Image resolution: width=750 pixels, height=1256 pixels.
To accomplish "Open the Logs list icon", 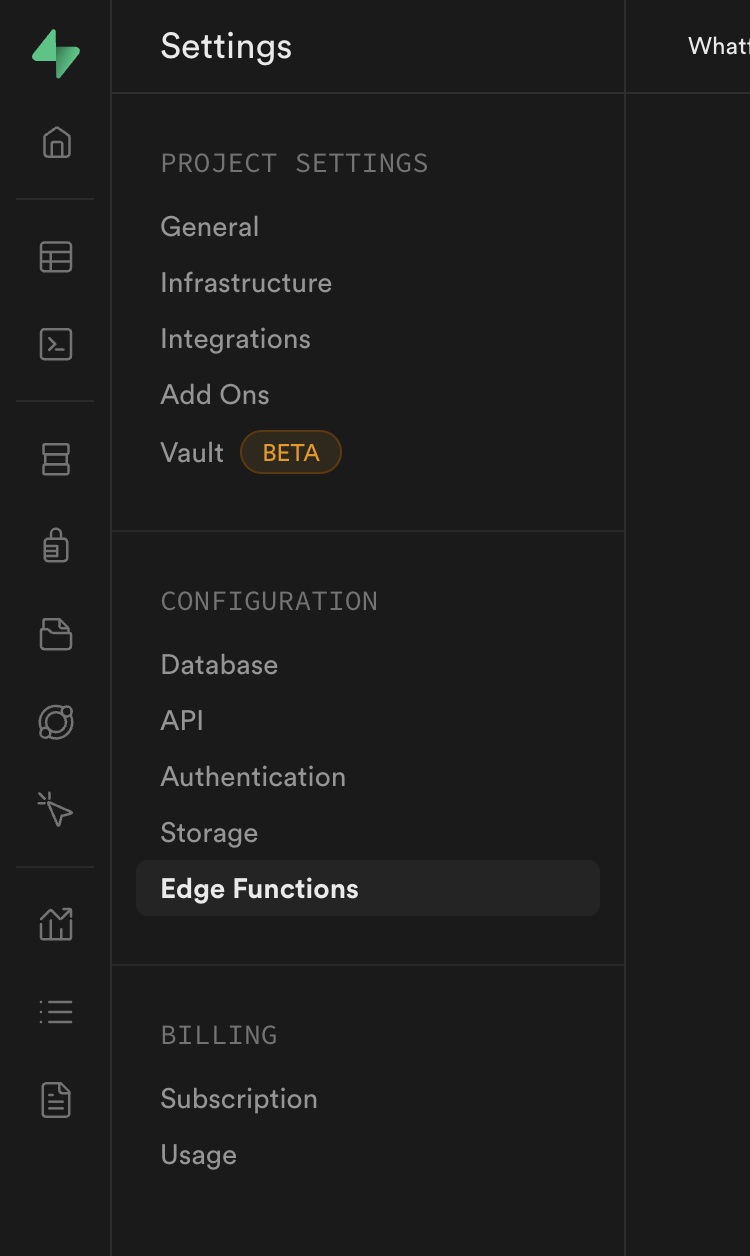I will 56,1012.
